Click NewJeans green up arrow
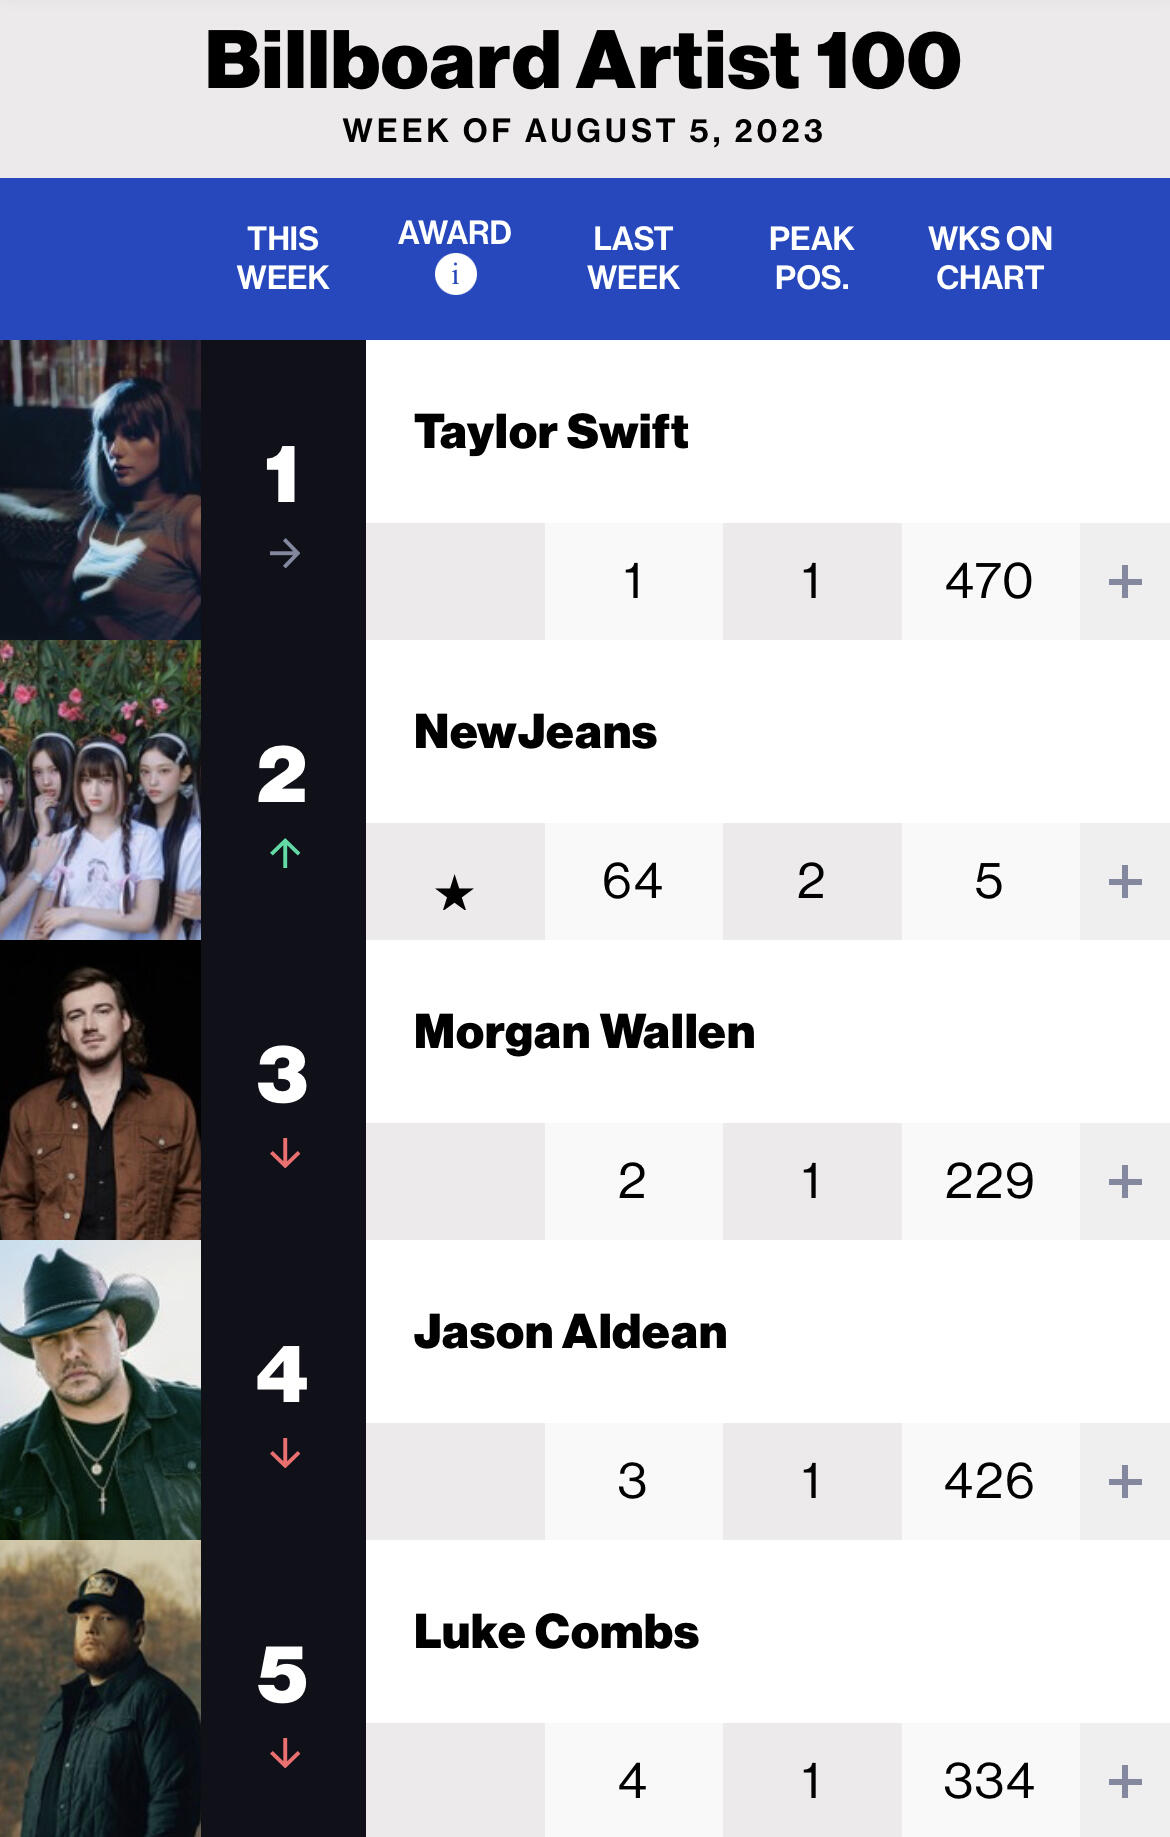 [285, 853]
